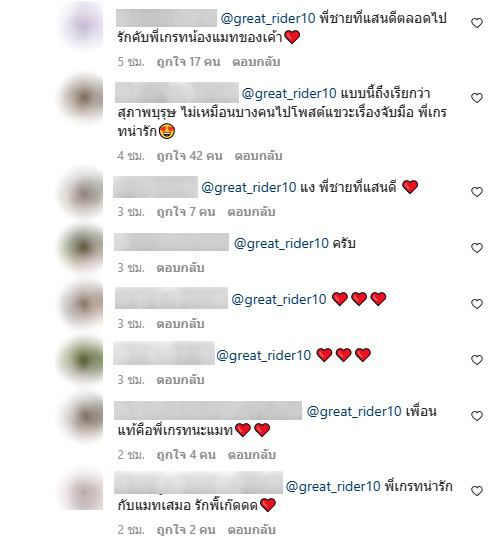Like the comment ending 'น้องแมทของเค้า'
This screenshot has height=542, width=495.
(477, 23)
